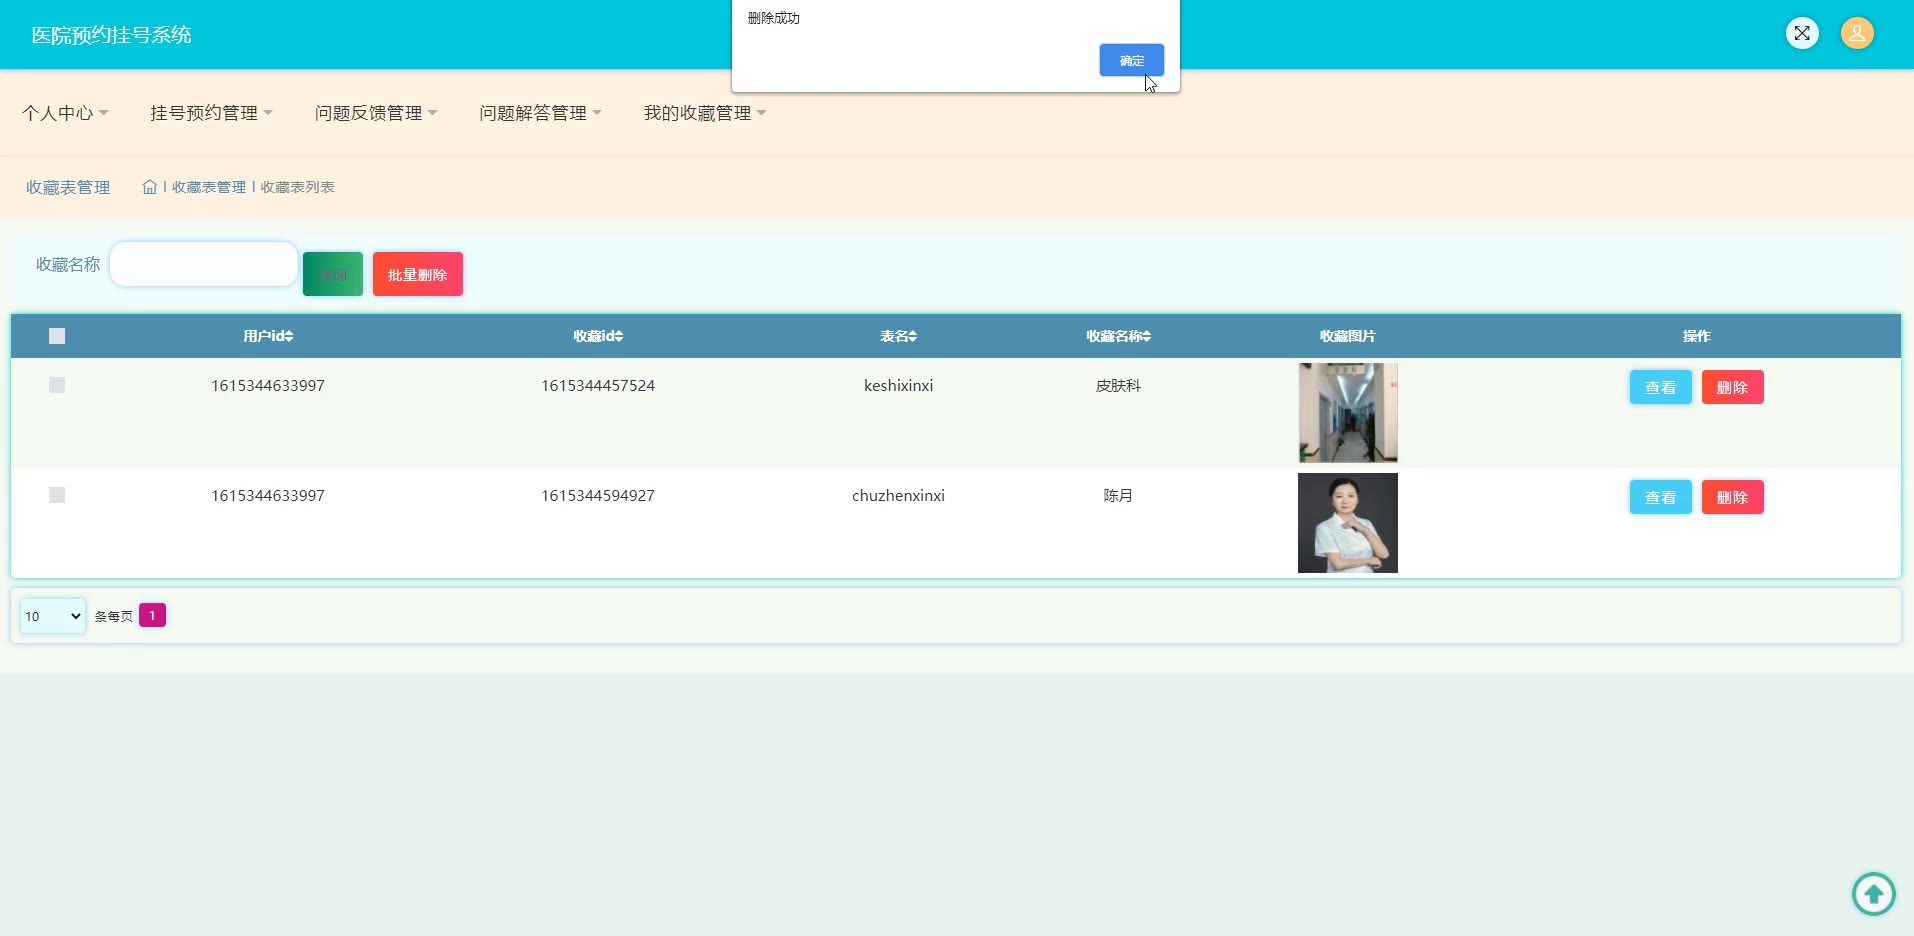
Task: Open the rows-per-page dropdown showing 10
Action: point(53,616)
